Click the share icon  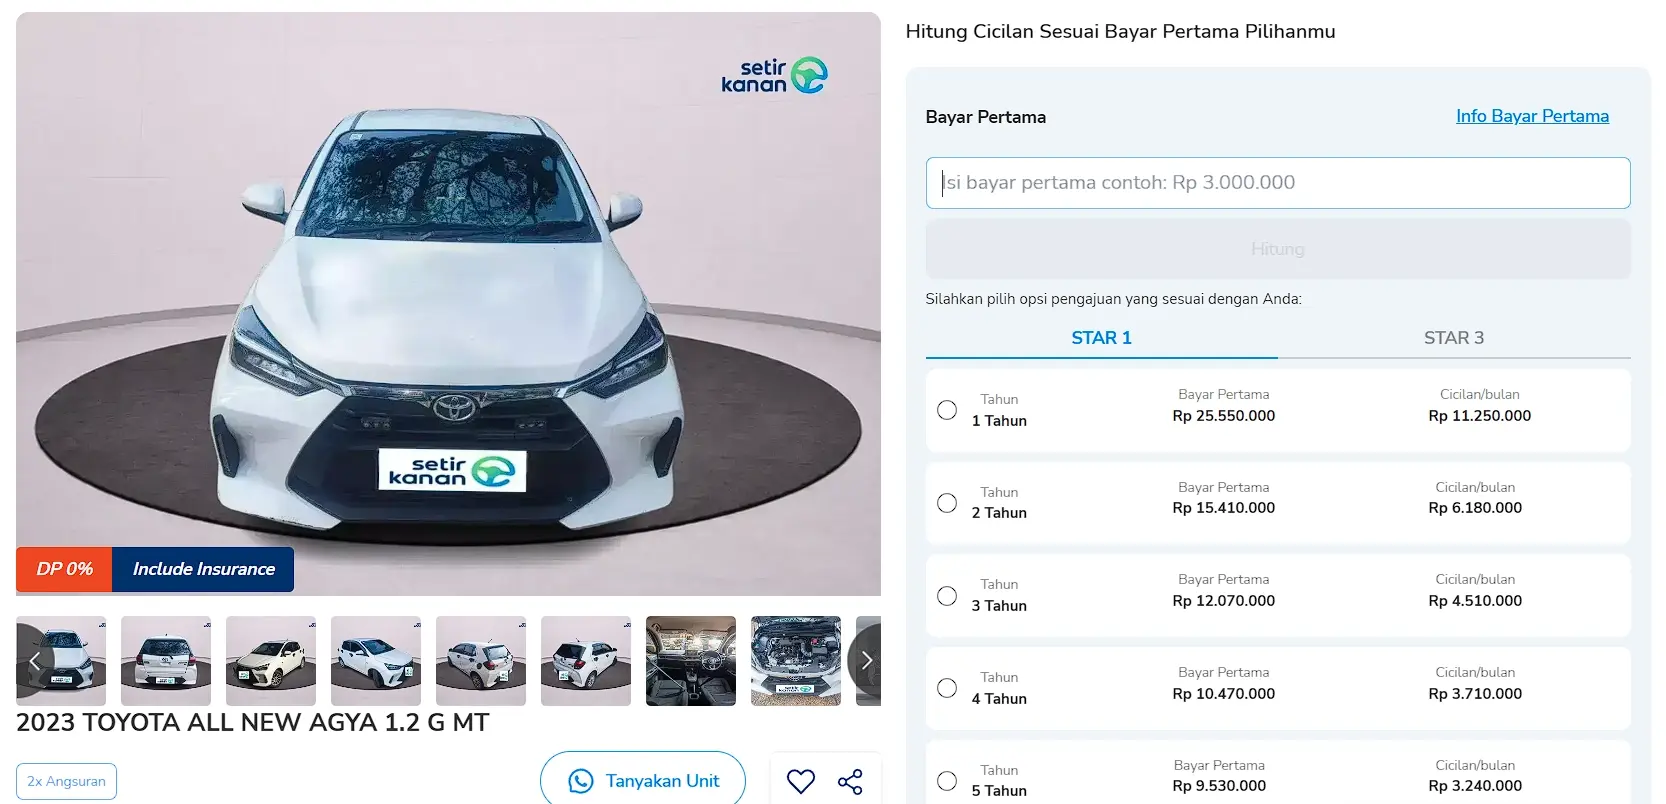[850, 781]
